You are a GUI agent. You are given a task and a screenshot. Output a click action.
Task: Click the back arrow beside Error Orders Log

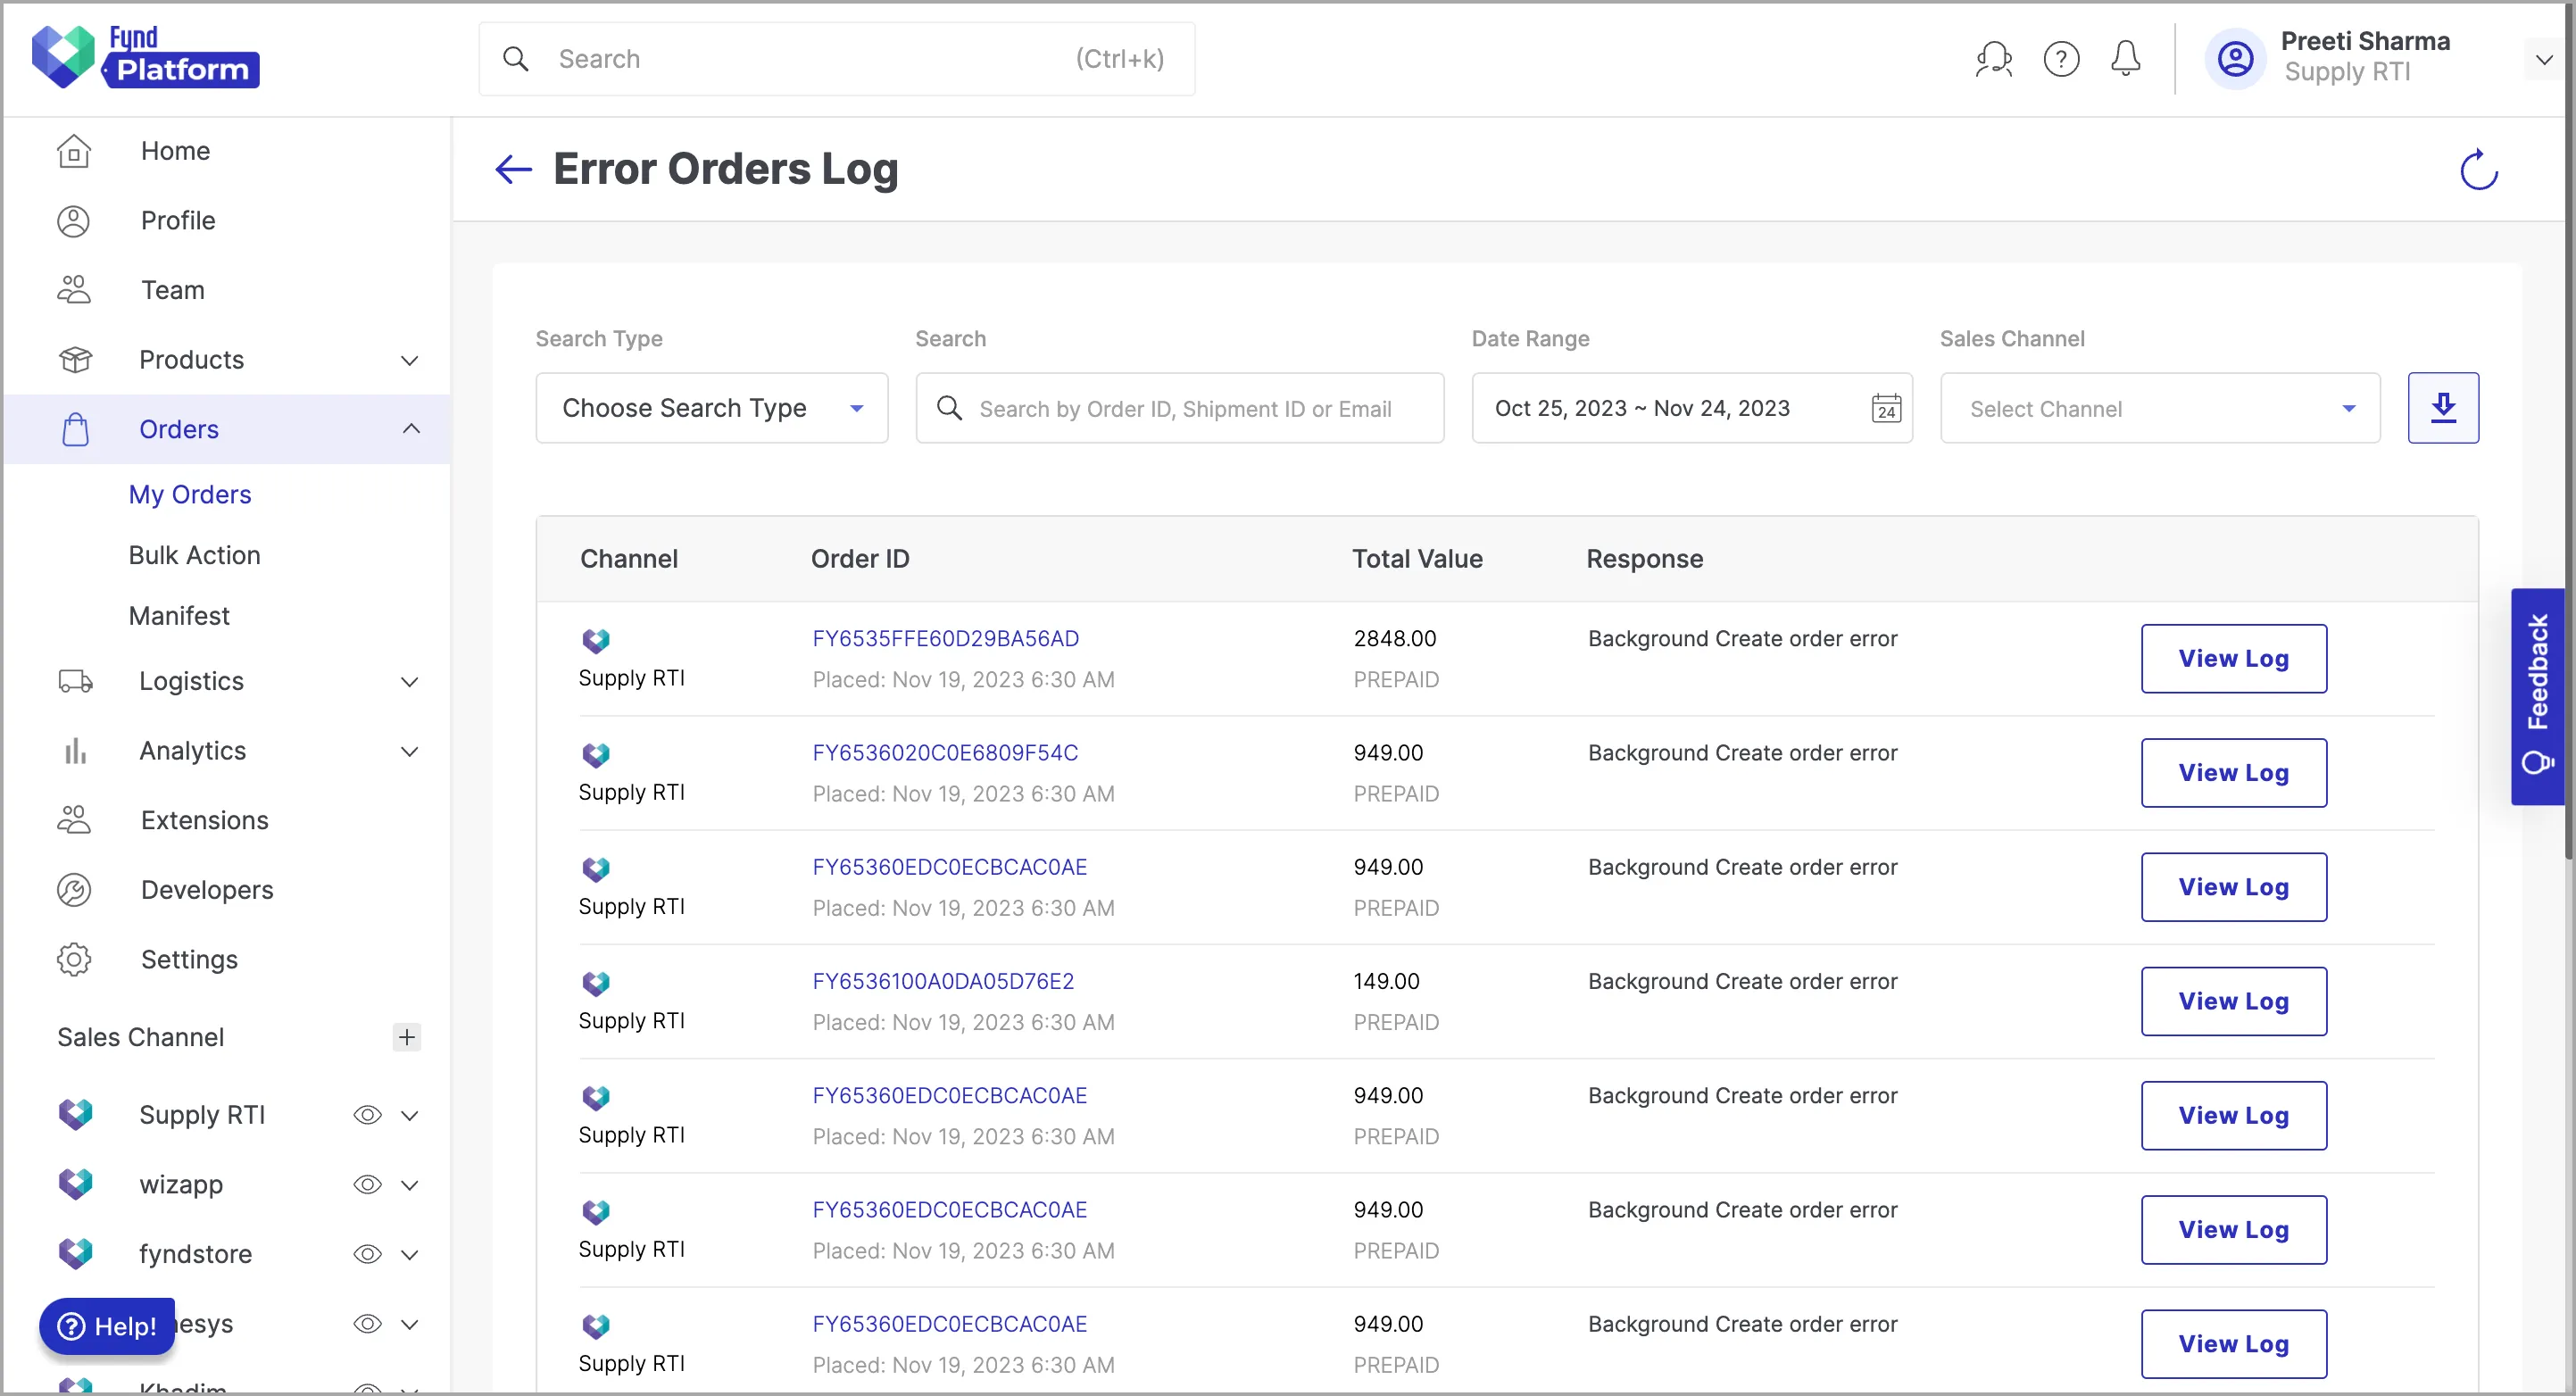pyautogui.click(x=513, y=169)
